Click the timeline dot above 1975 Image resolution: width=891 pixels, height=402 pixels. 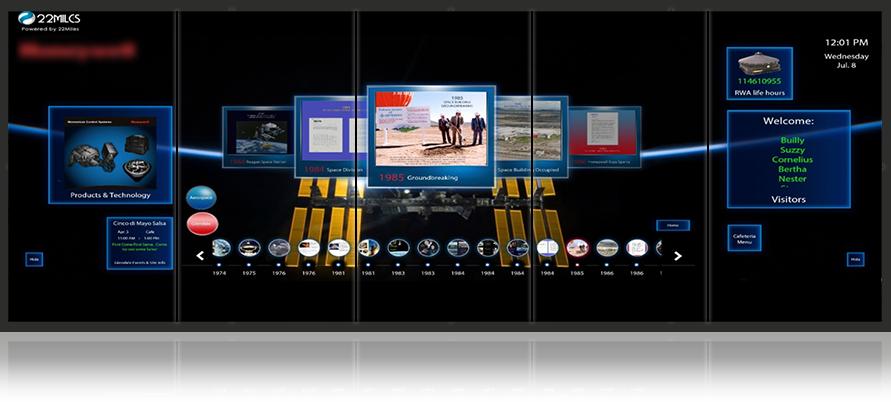click(x=249, y=264)
